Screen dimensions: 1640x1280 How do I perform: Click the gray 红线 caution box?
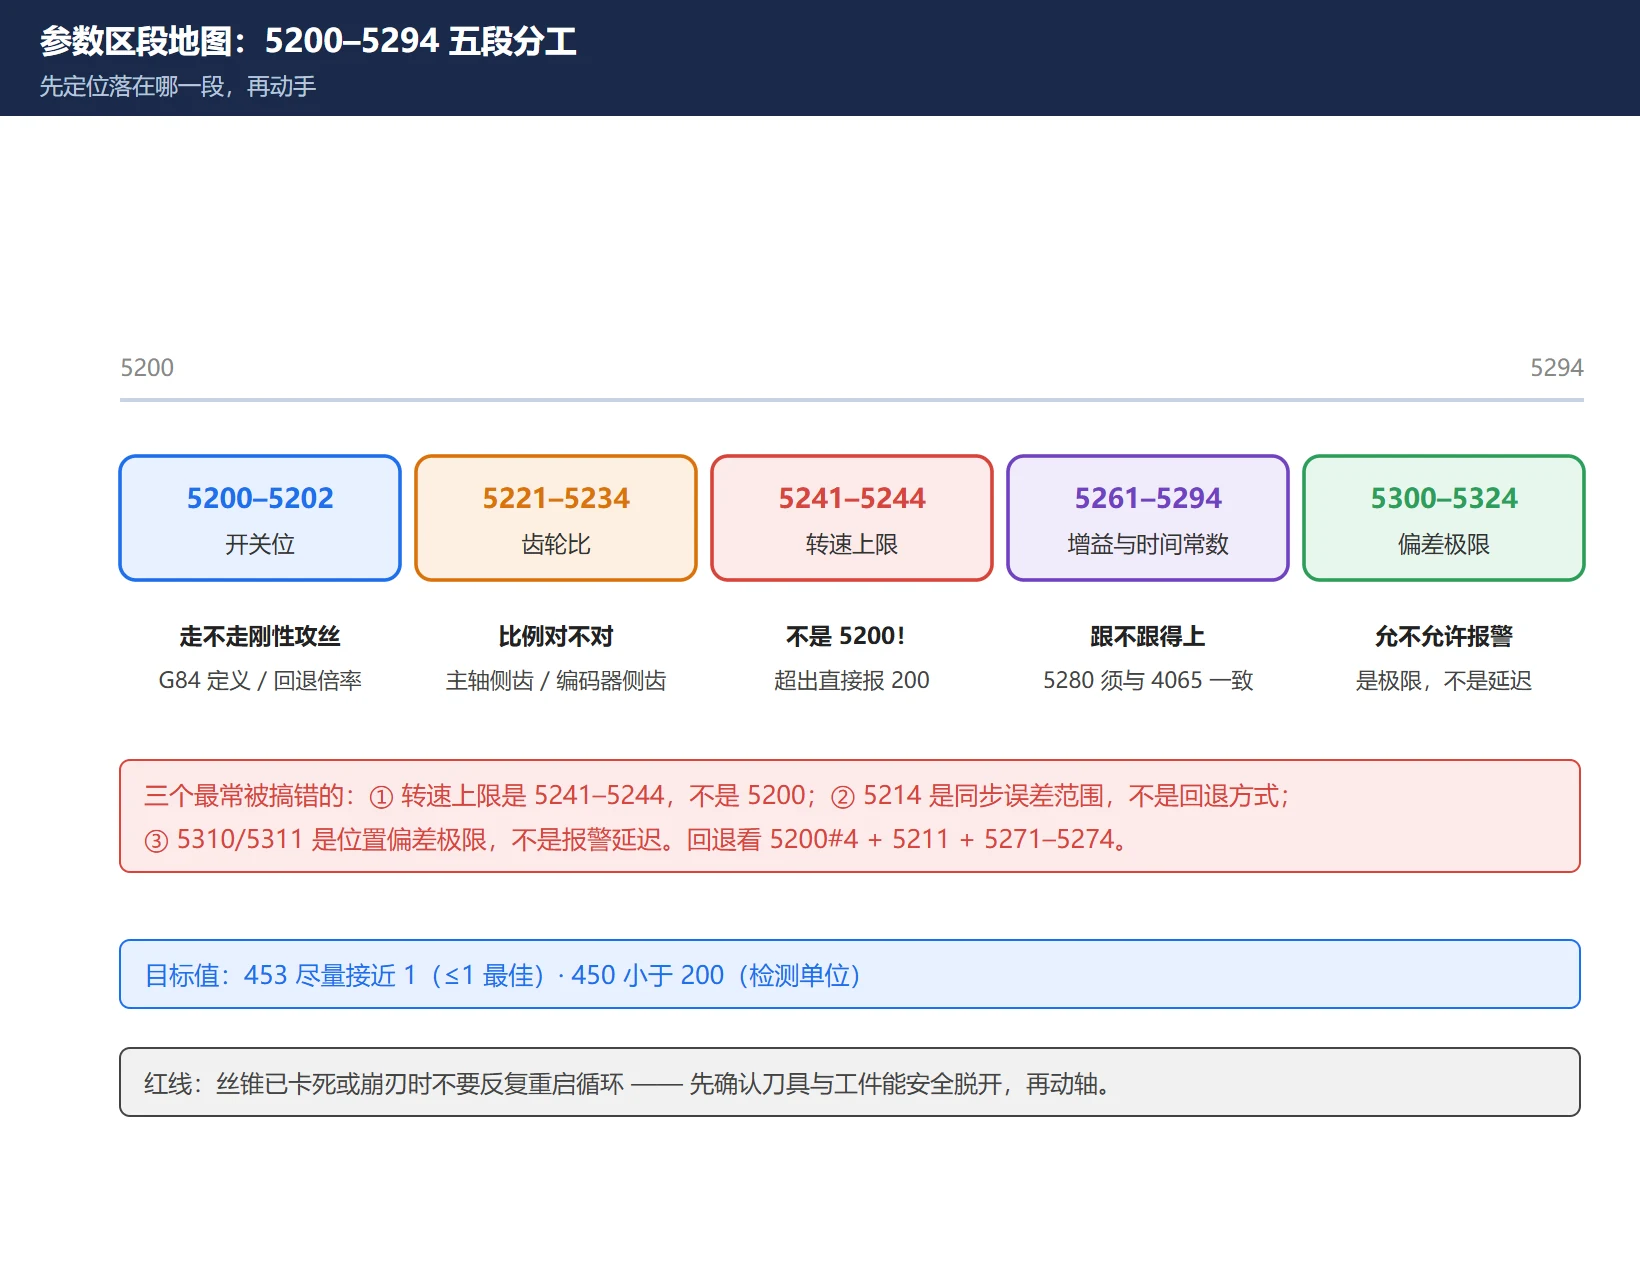pyautogui.click(x=850, y=1082)
